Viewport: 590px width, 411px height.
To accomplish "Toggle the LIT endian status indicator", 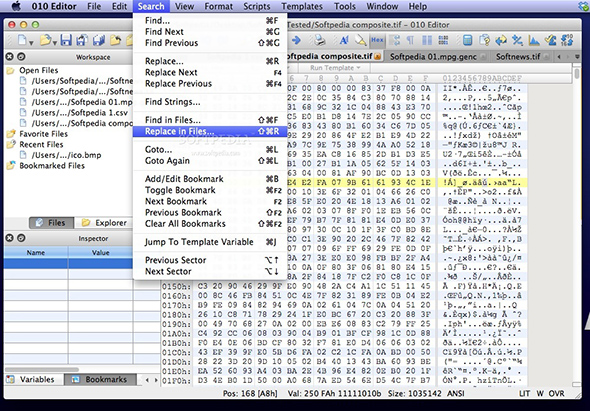I will (x=525, y=393).
